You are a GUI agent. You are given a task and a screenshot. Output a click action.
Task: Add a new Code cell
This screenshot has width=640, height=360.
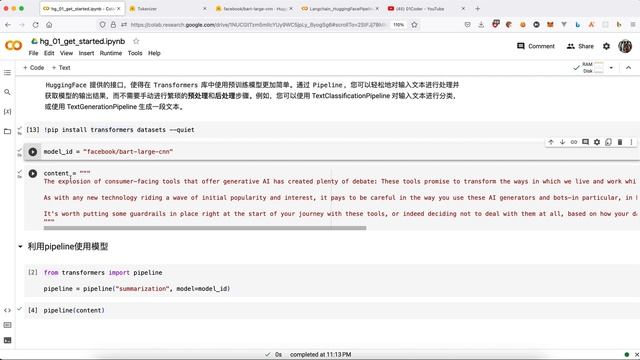click(33, 68)
